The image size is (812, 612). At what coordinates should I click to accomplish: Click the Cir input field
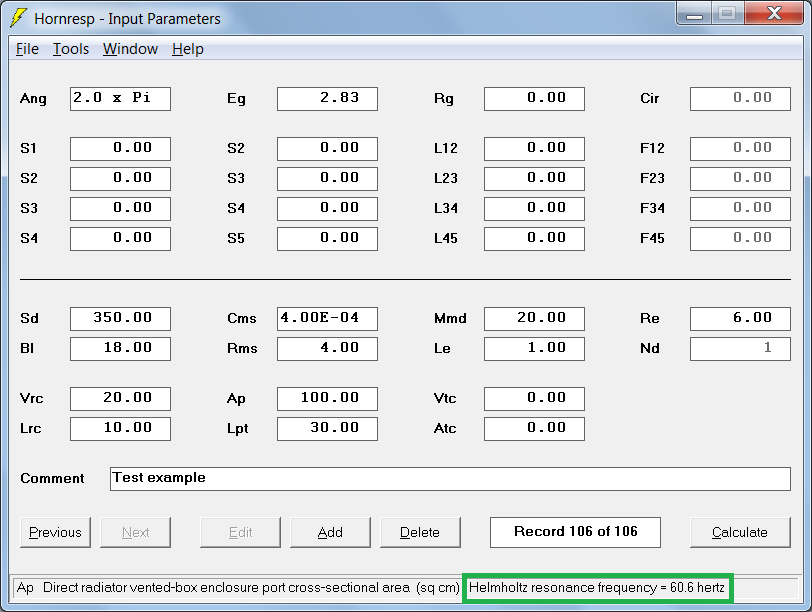coord(741,99)
